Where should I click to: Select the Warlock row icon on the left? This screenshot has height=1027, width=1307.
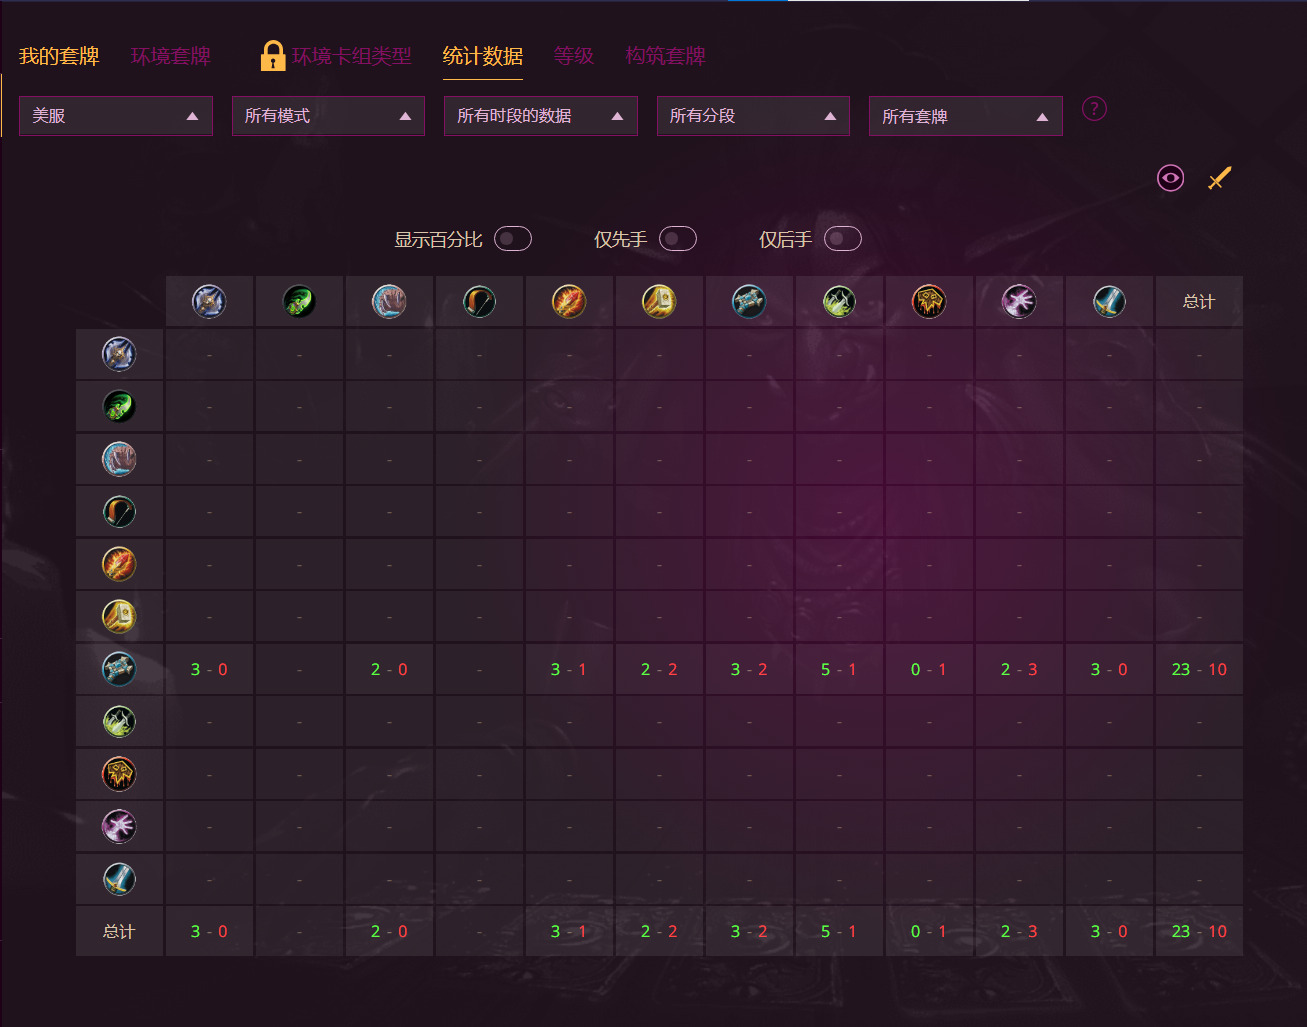pyautogui.click(x=119, y=826)
